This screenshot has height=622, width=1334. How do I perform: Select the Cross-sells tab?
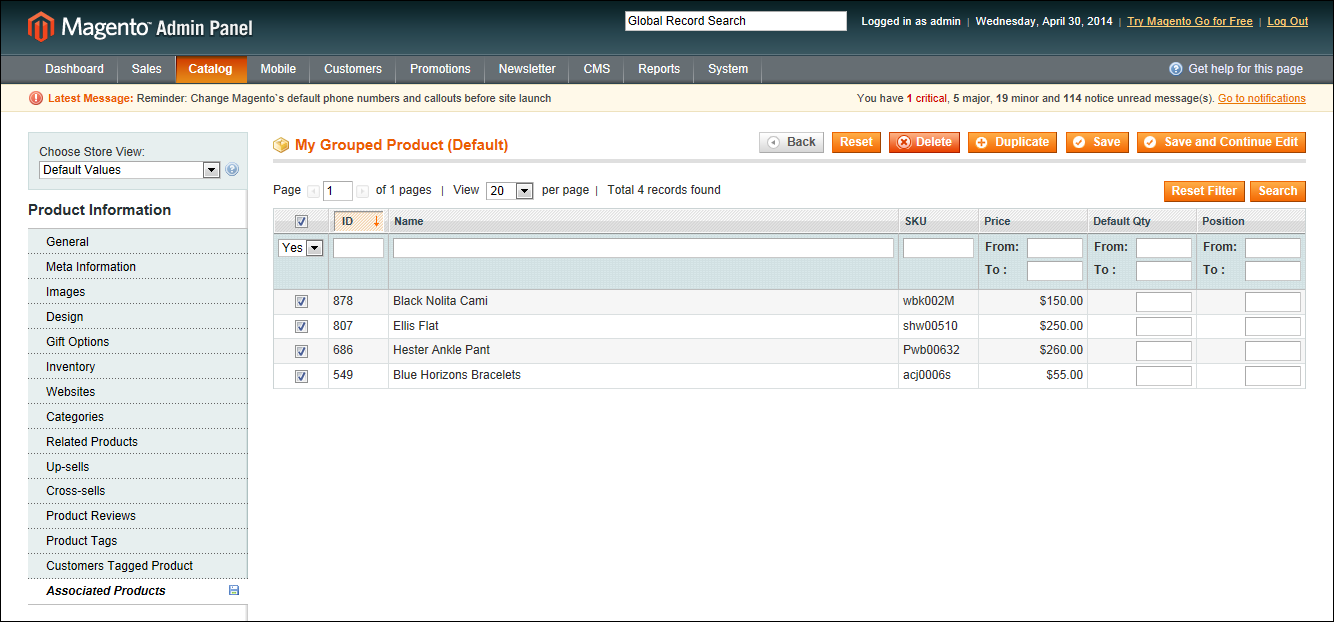tap(138, 491)
